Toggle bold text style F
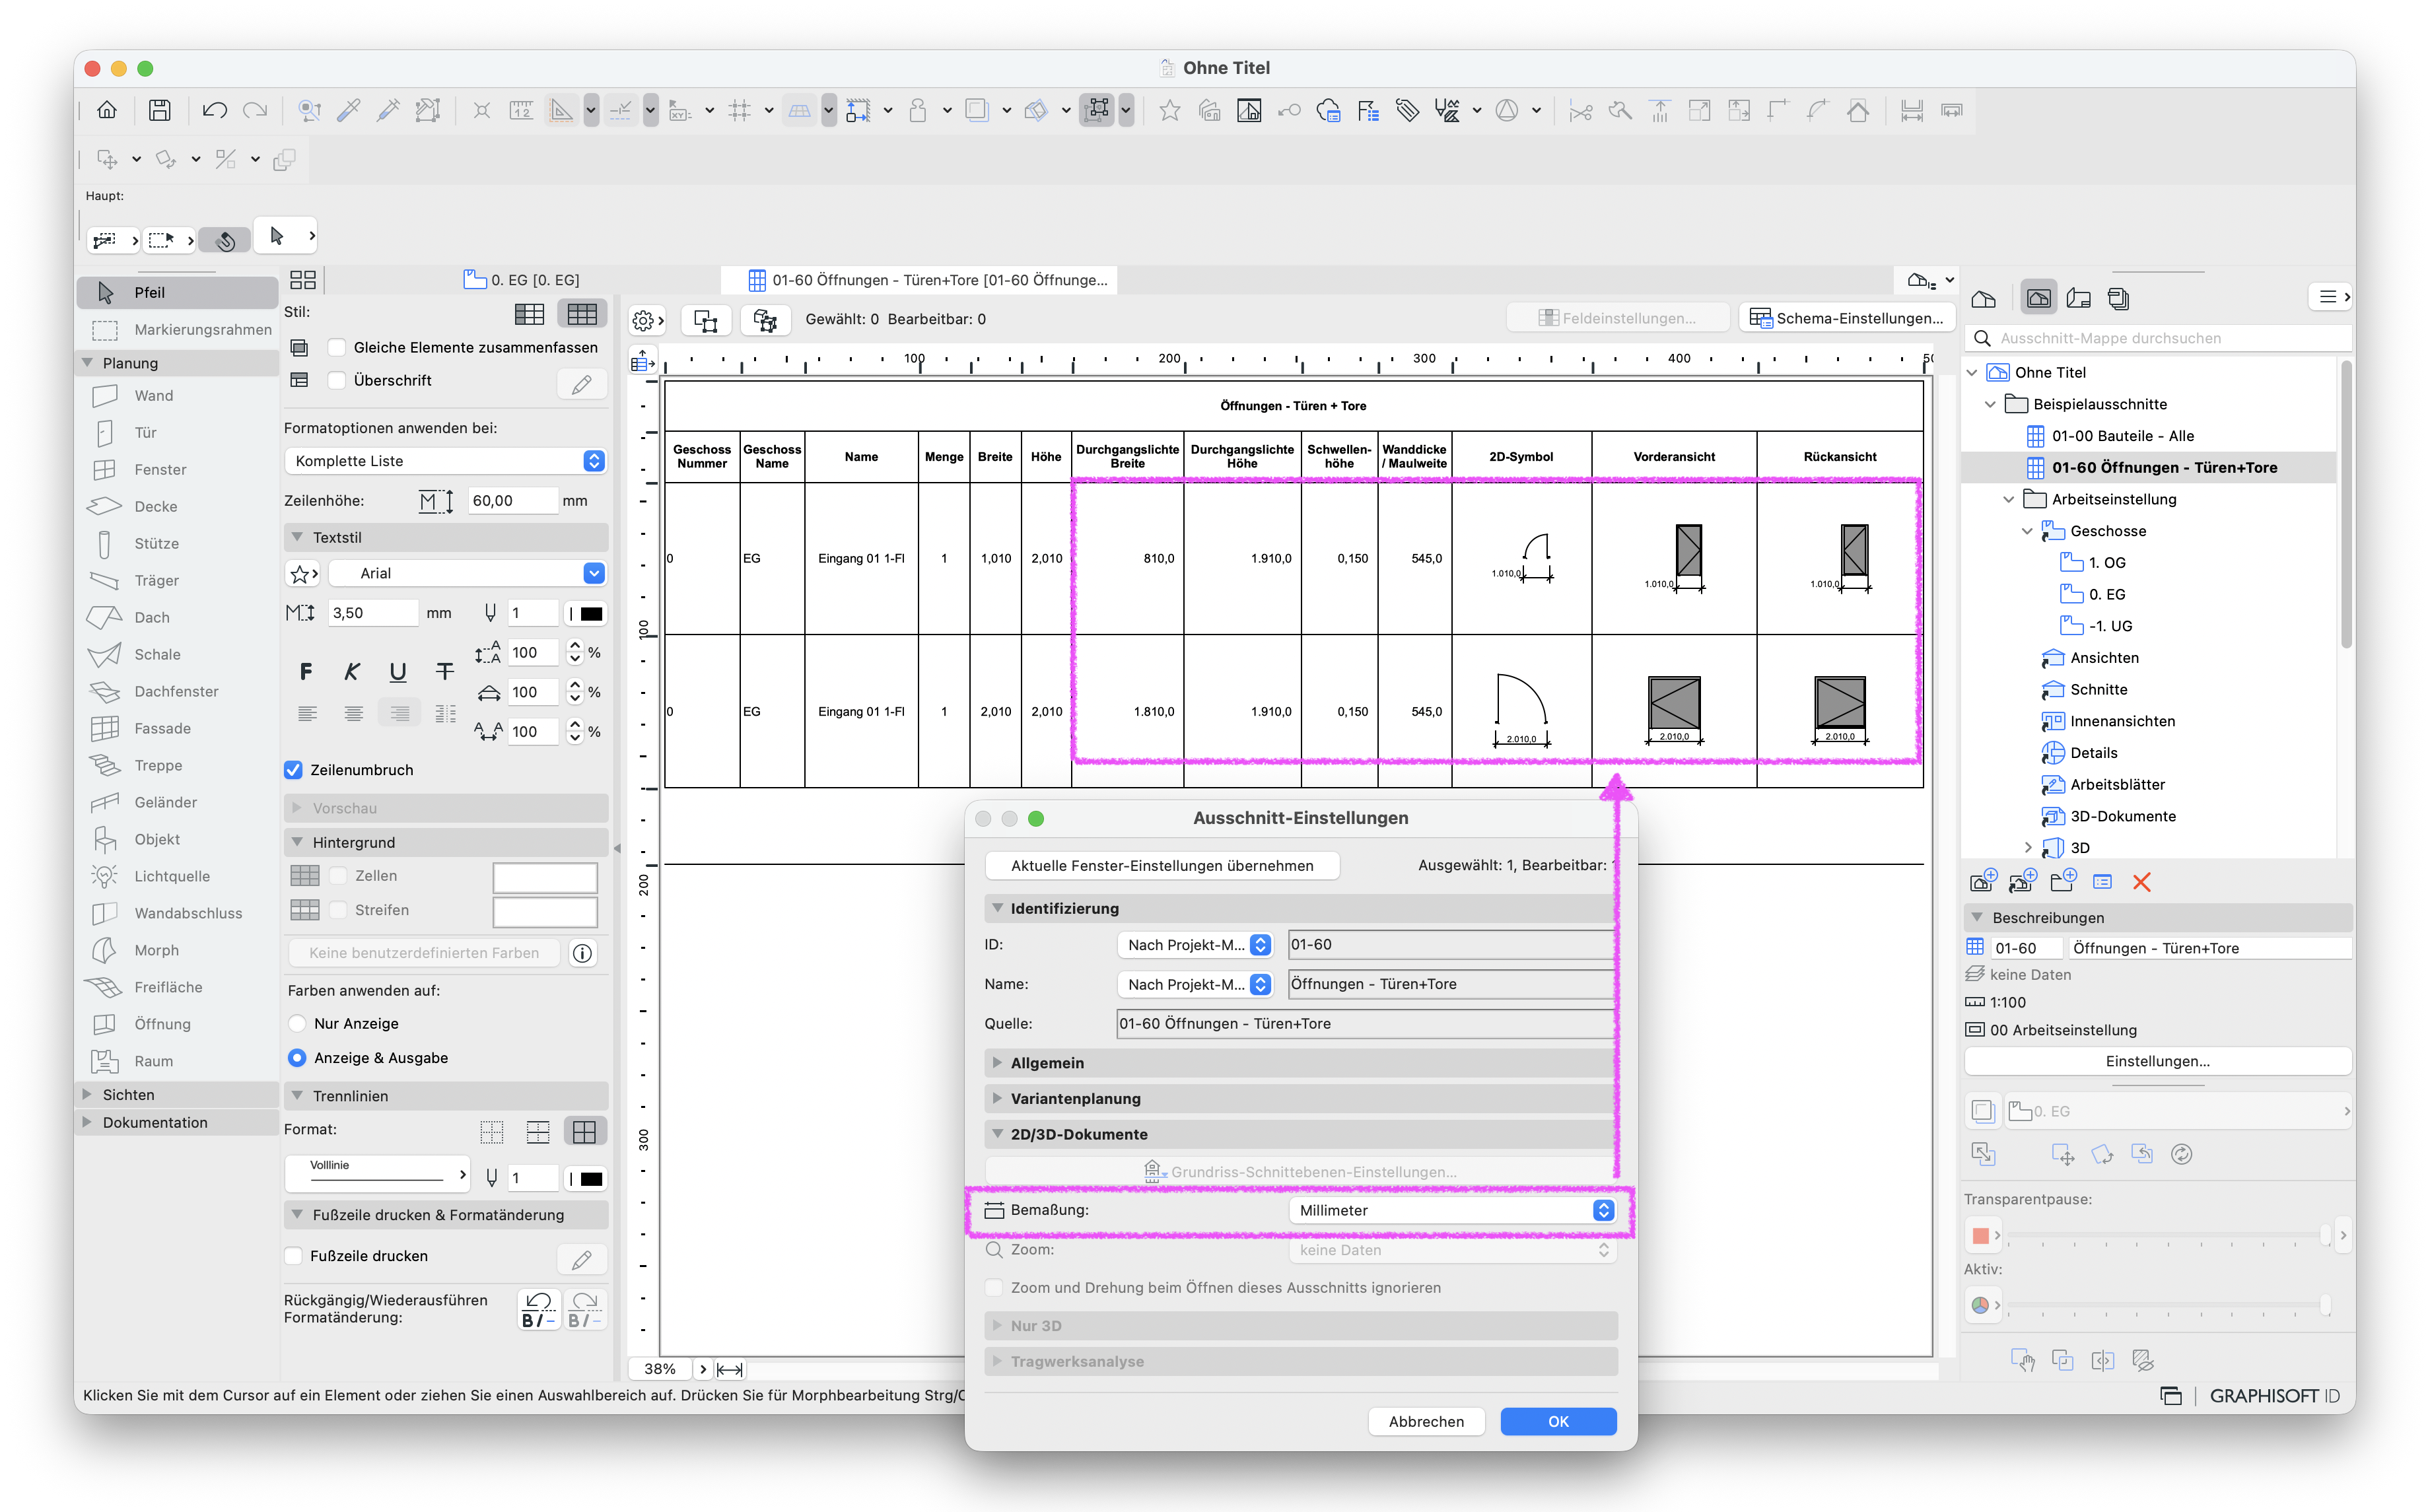This screenshot has width=2430, height=1512. click(x=306, y=672)
